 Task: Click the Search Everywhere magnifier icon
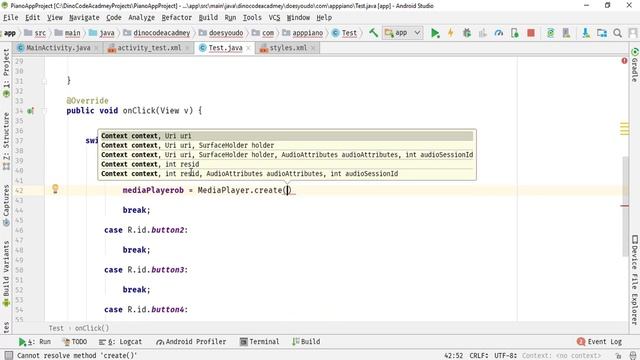tap(618, 33)
